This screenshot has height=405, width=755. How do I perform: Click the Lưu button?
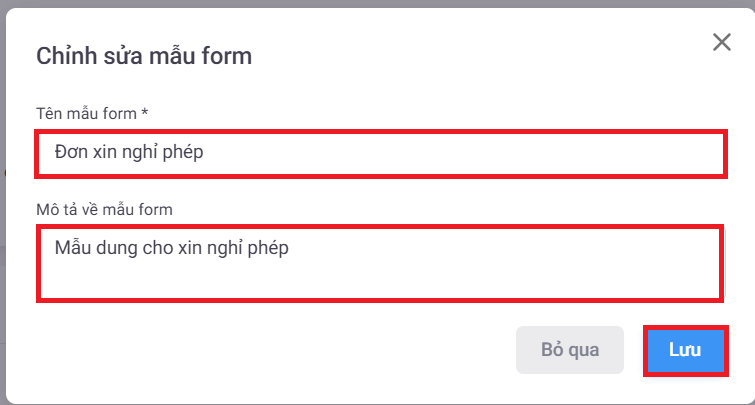[x=685, y=351]
